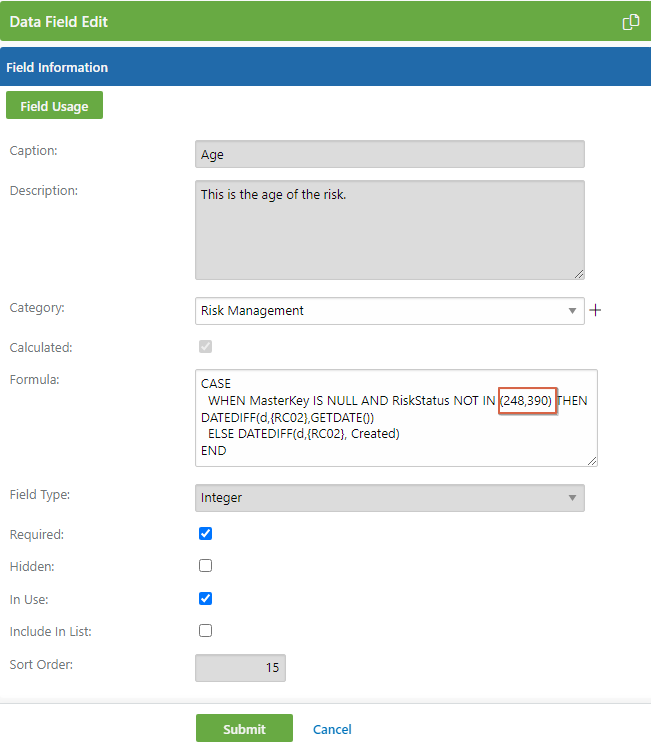Click the Sort Order field showing 15

point(240,668)
